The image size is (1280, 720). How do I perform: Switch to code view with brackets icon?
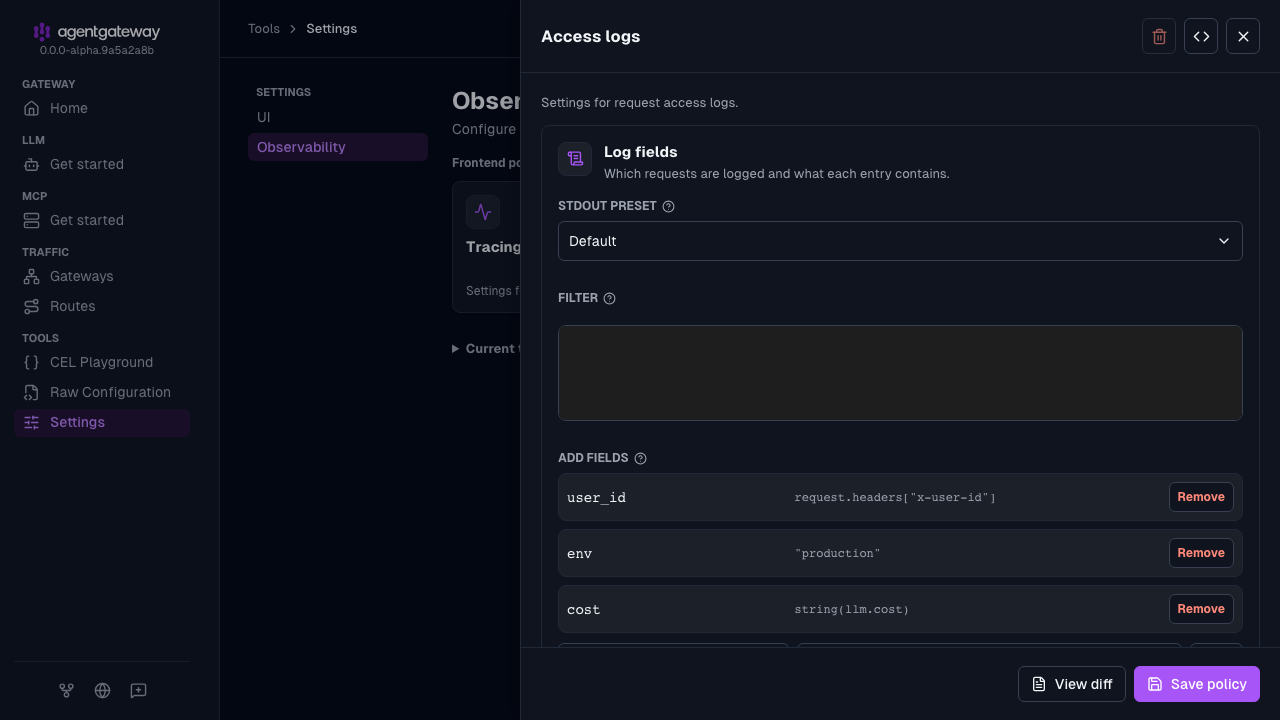pos(1201,36)
